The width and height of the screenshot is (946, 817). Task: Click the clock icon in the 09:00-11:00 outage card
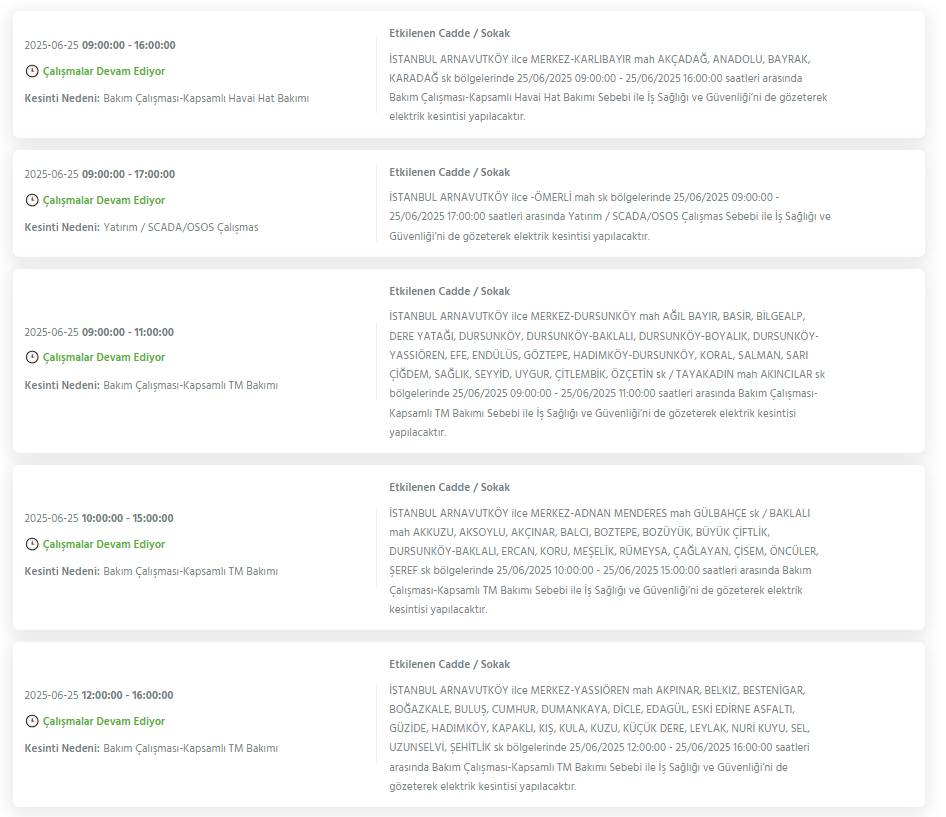pyautogui.click(x=32, y=357)
